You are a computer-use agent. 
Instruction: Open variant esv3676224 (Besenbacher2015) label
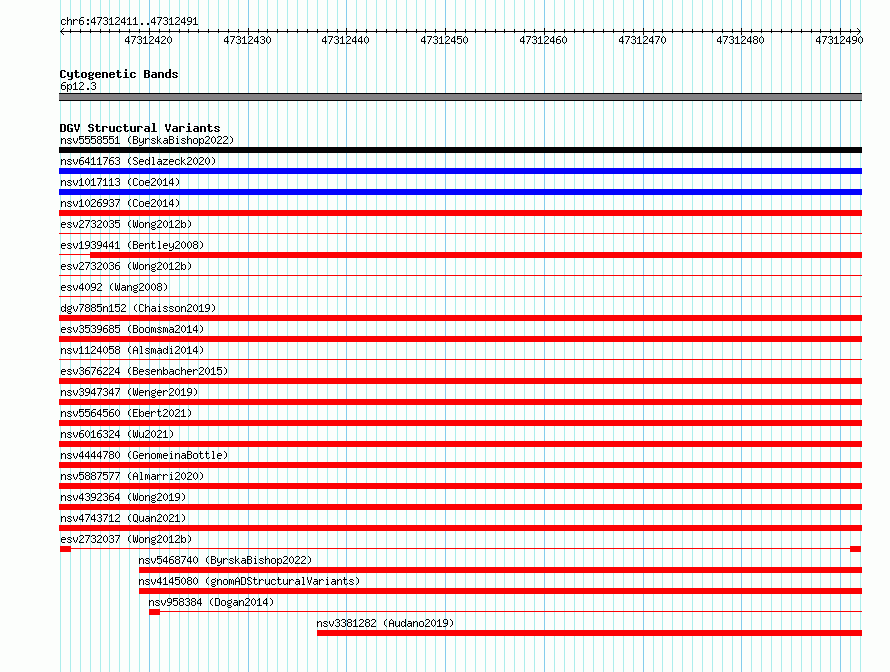click(144, 371)
